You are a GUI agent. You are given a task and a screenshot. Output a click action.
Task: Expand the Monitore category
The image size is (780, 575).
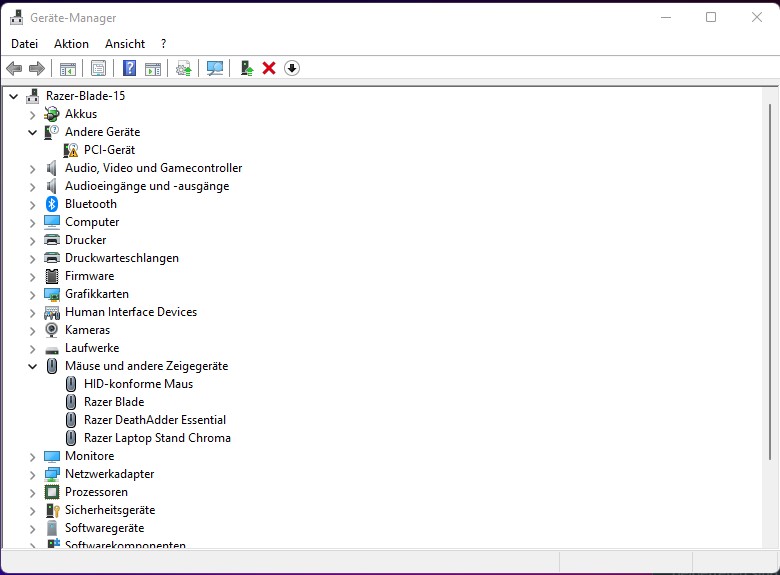33,457
